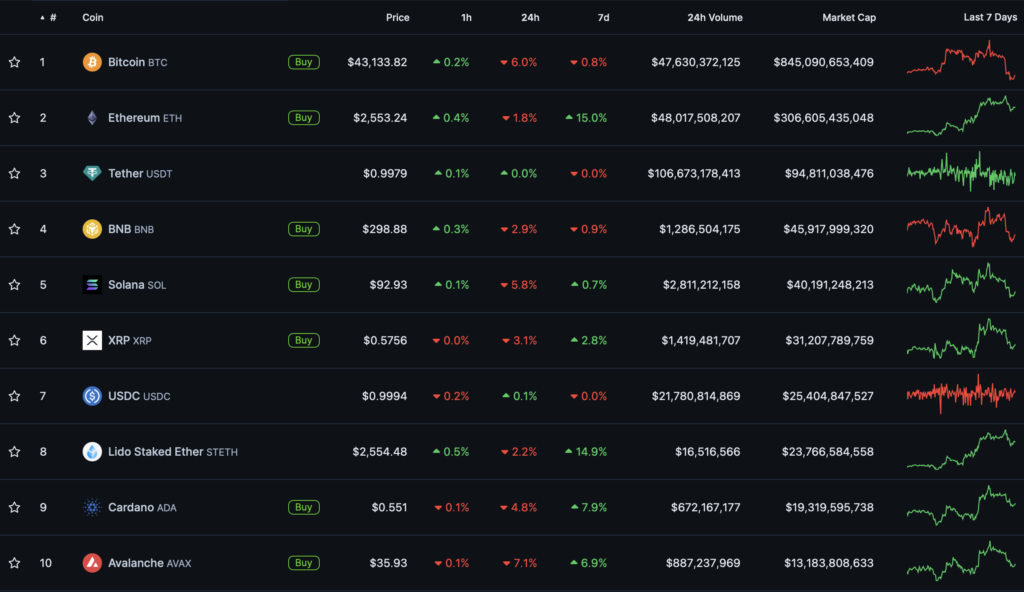This screenshot has height=592, width=1024.
Task: Sort the table by Market Cap header
Action: [847, 18]
